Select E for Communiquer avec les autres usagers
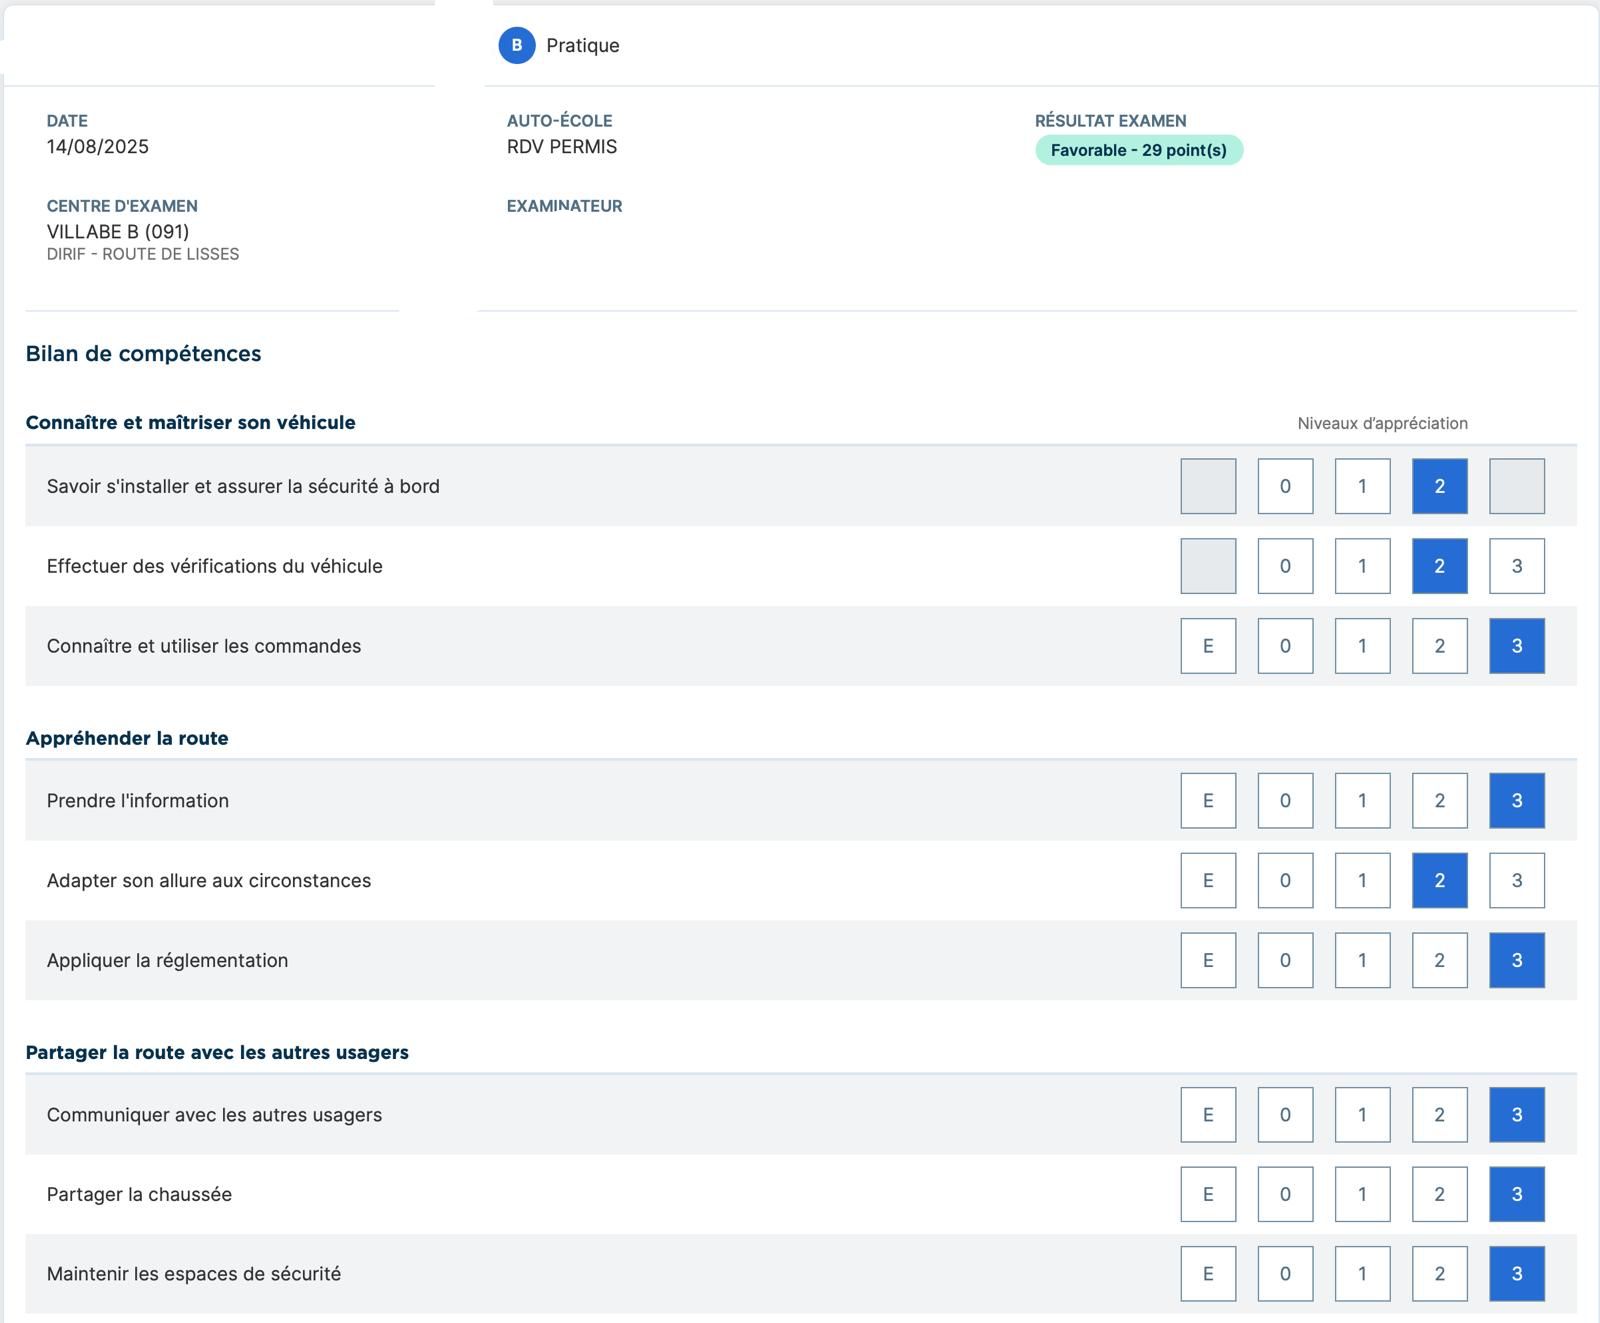Viewport: 1600px width, 1323px height. (1208, 1115)
